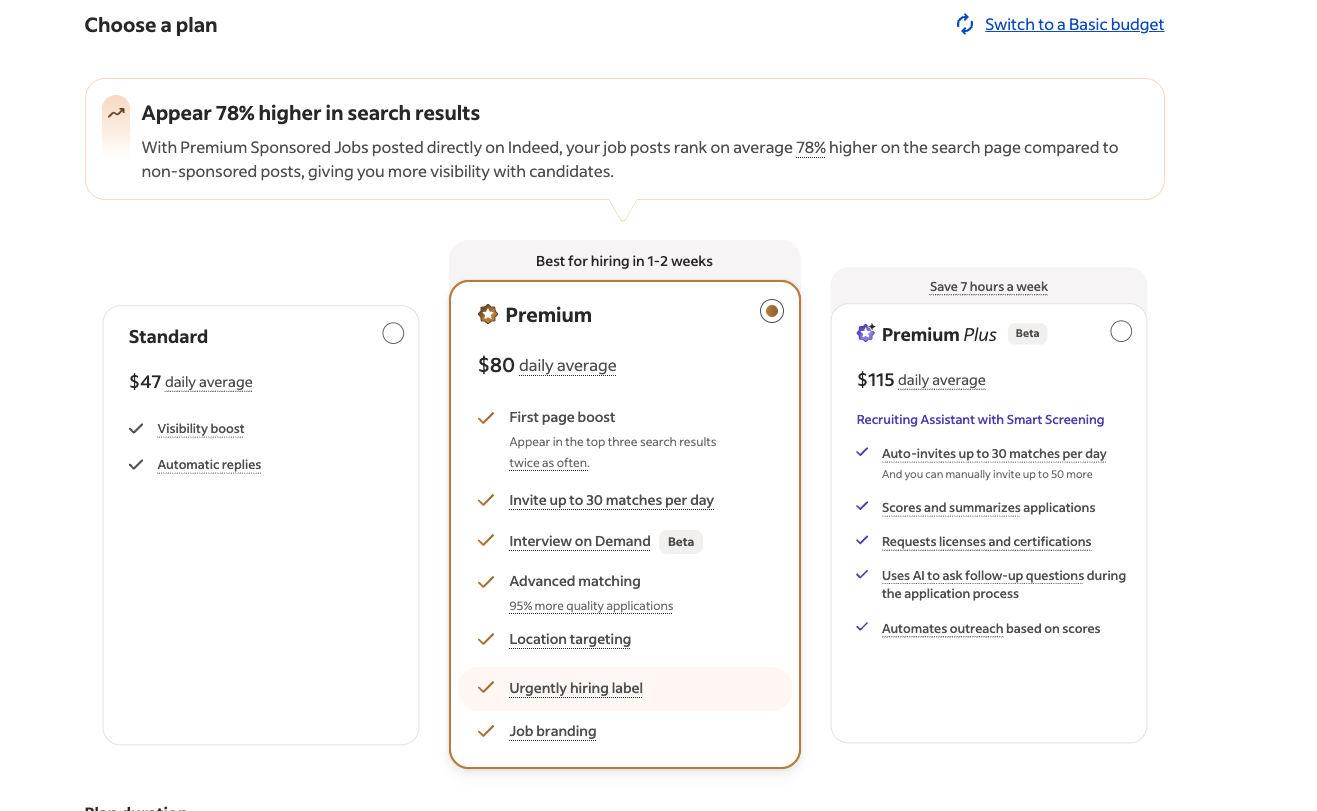Choose the Premium Plus radio button
Screen dimensions: 1317x811
[1121, 331]
